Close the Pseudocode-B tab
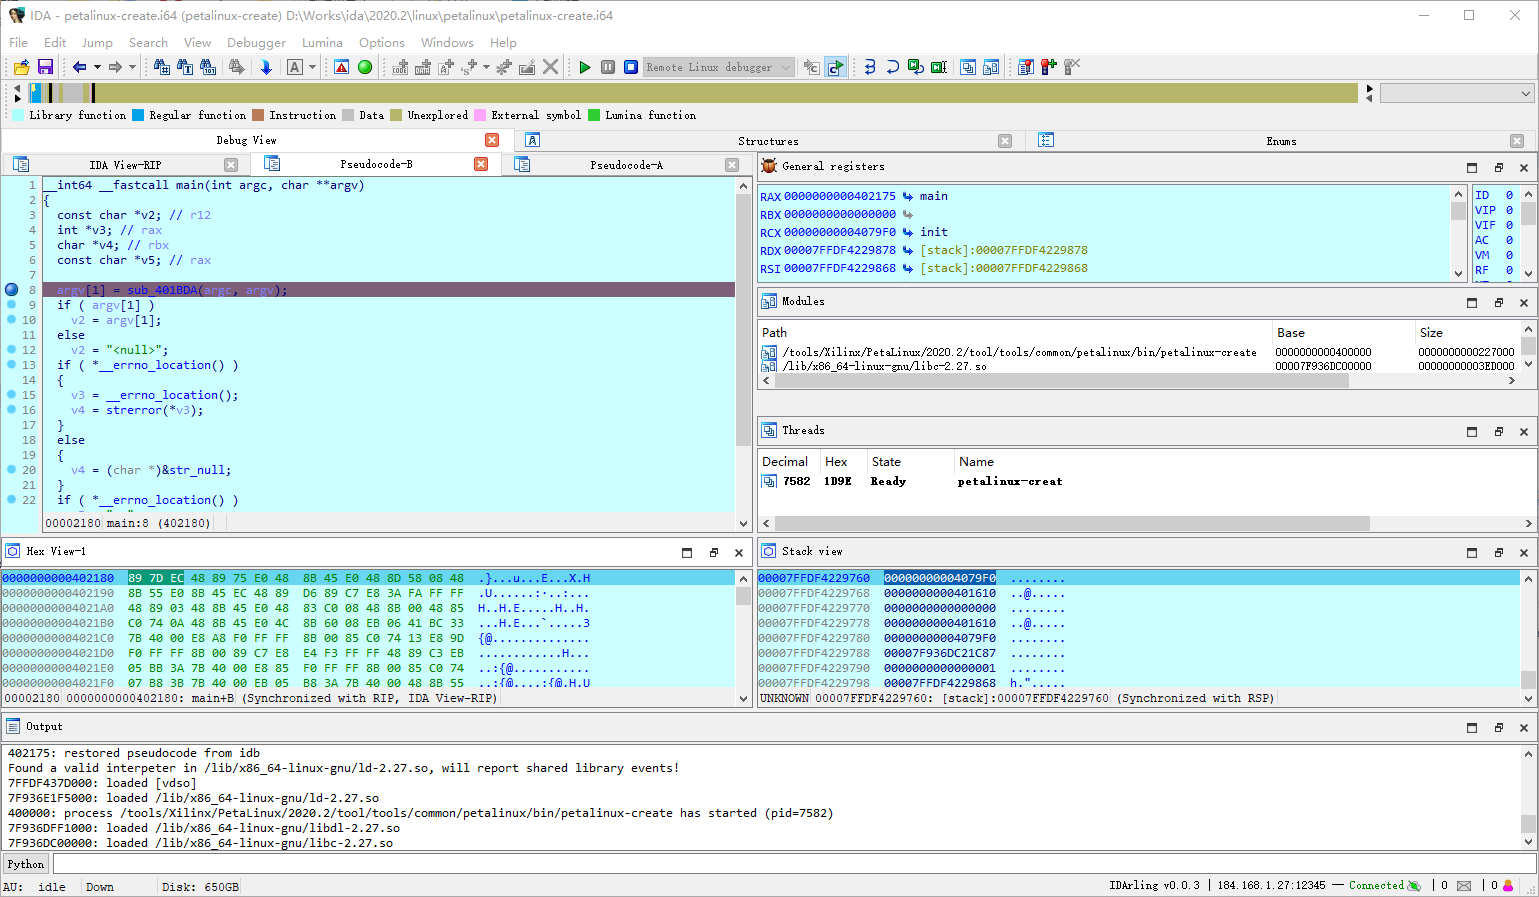1539x897 pixels. pyautogui.click(x=481, y=164)
